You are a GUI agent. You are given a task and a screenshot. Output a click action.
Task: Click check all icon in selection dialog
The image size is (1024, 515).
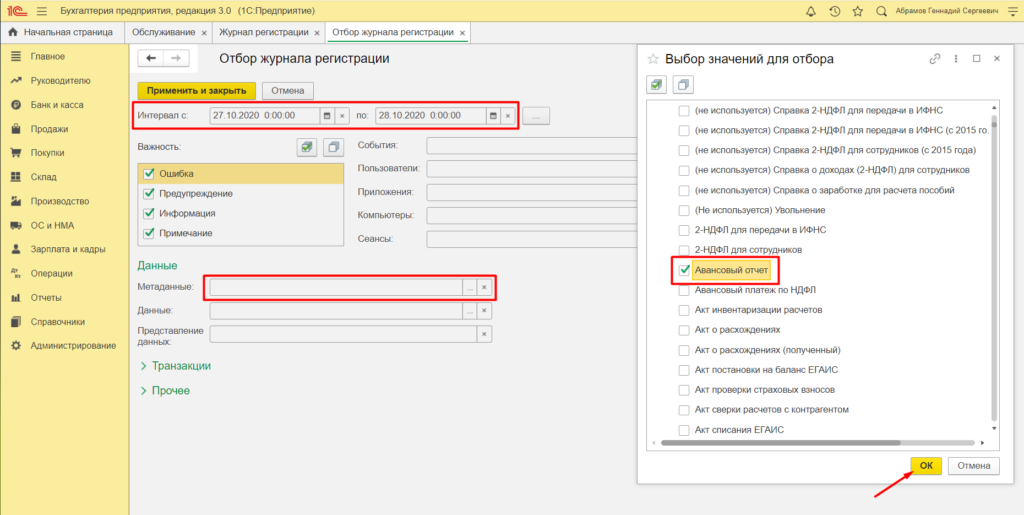(x=656, y=85)
